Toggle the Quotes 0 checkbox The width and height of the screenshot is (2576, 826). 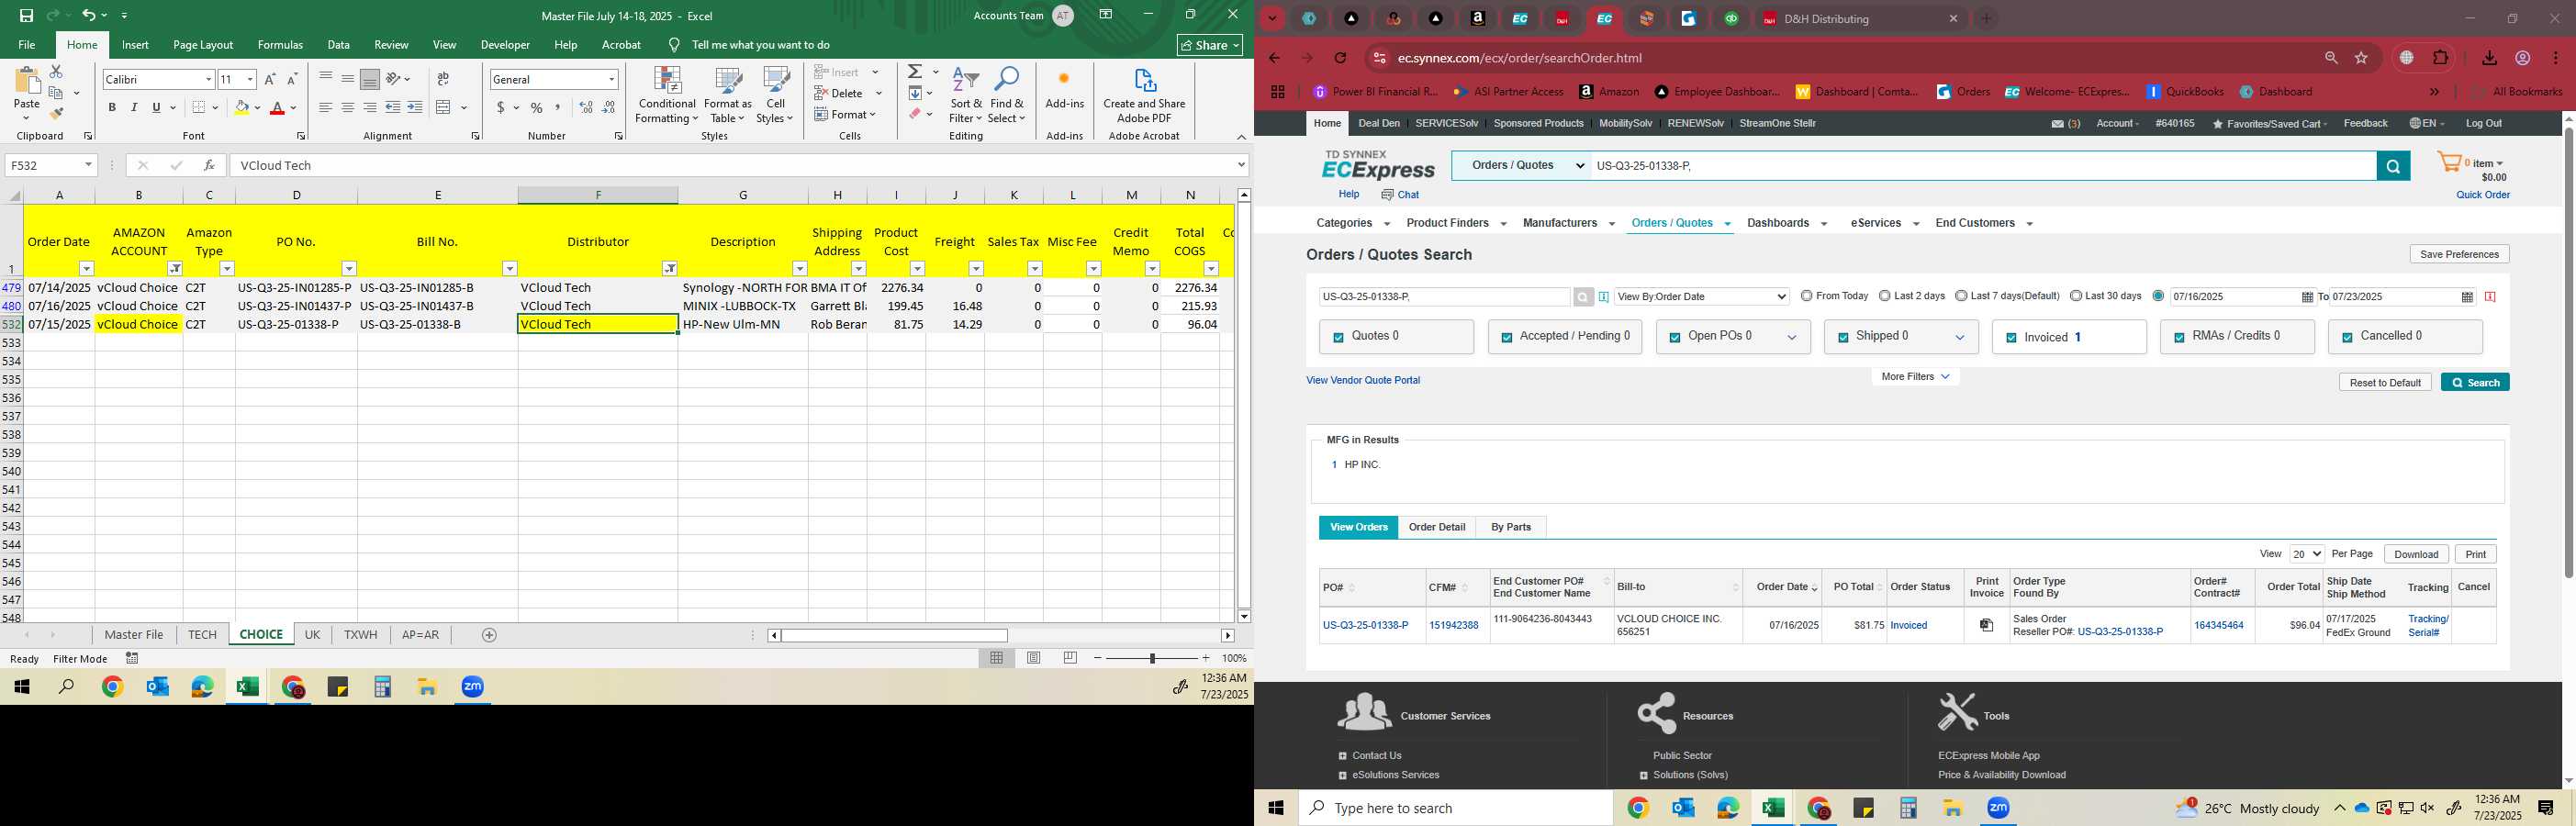point(1338,338)
